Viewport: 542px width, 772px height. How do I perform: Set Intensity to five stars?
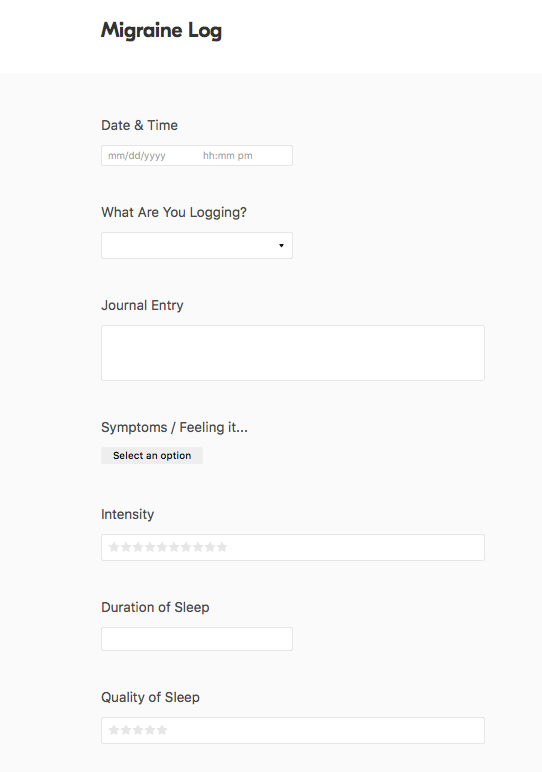point(162,547)
